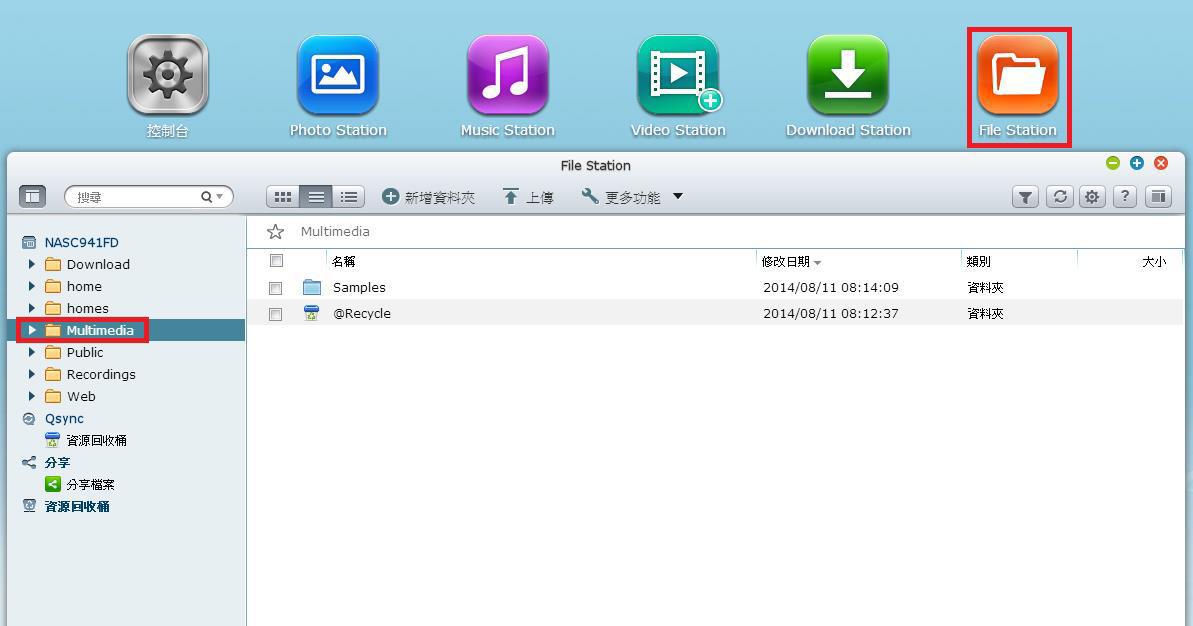Screen dimensions: 1193x626
Task: Minimize the File Station window
Action: coord(1113,163)
